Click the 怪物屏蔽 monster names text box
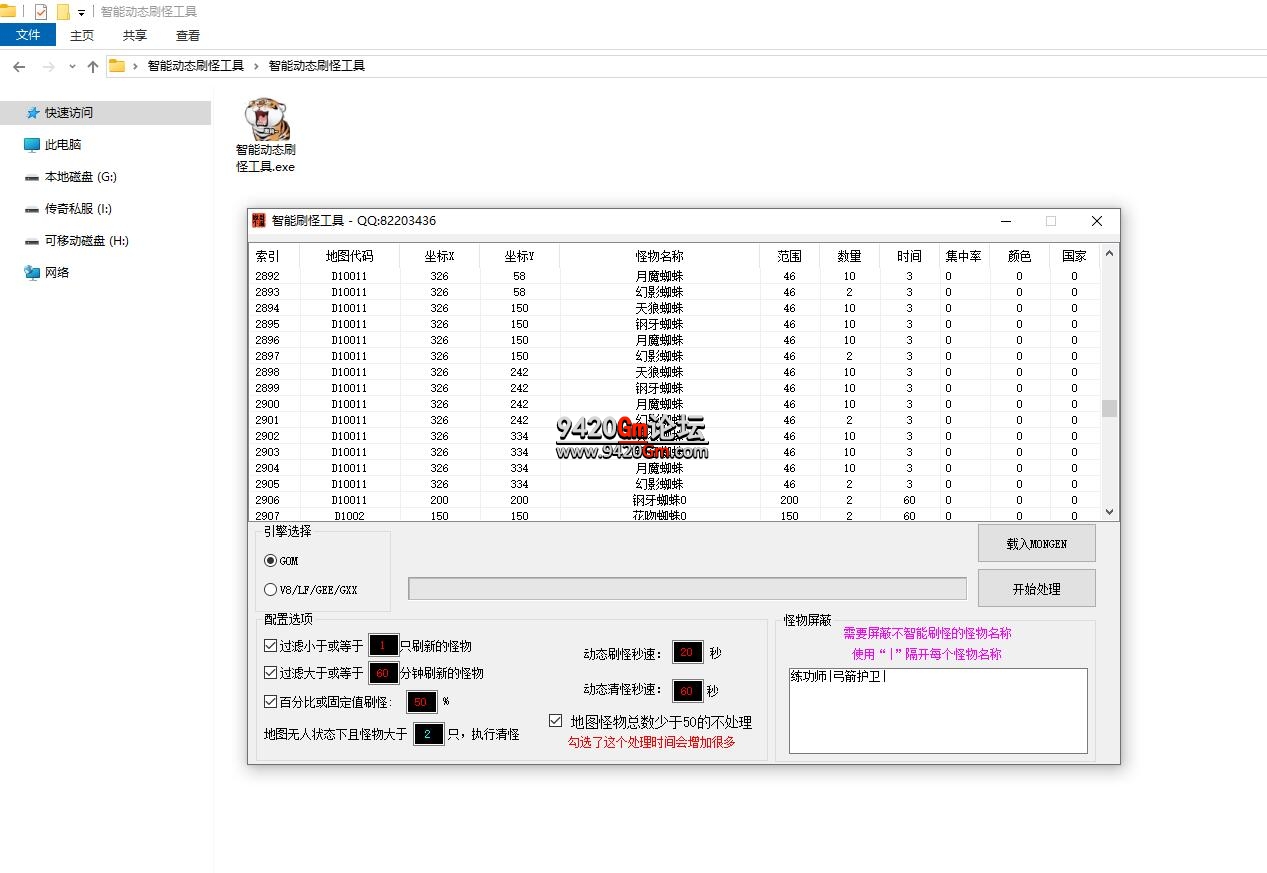Viewport: 1267px width, 873px height. click(938, 711)
